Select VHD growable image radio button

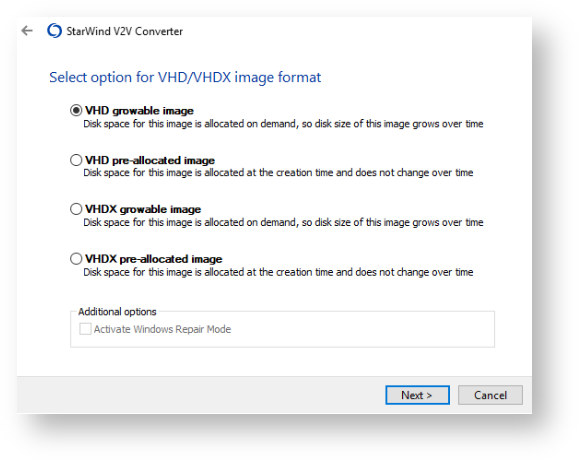pyautogui.click(x=76, y=111)
